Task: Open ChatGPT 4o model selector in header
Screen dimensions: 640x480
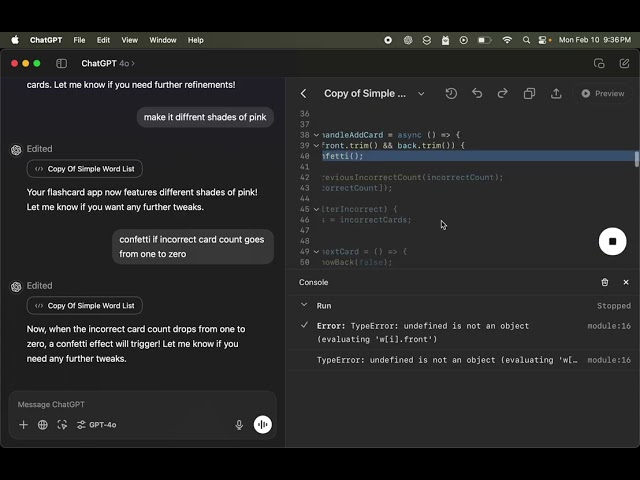Action: pyautogui.click(x=108, y=63)
